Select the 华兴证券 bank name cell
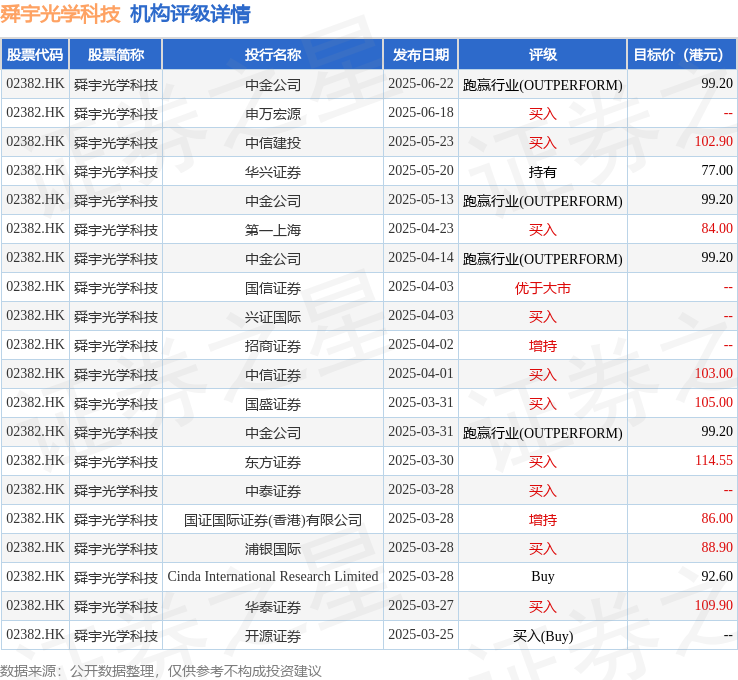 (273, 171)
